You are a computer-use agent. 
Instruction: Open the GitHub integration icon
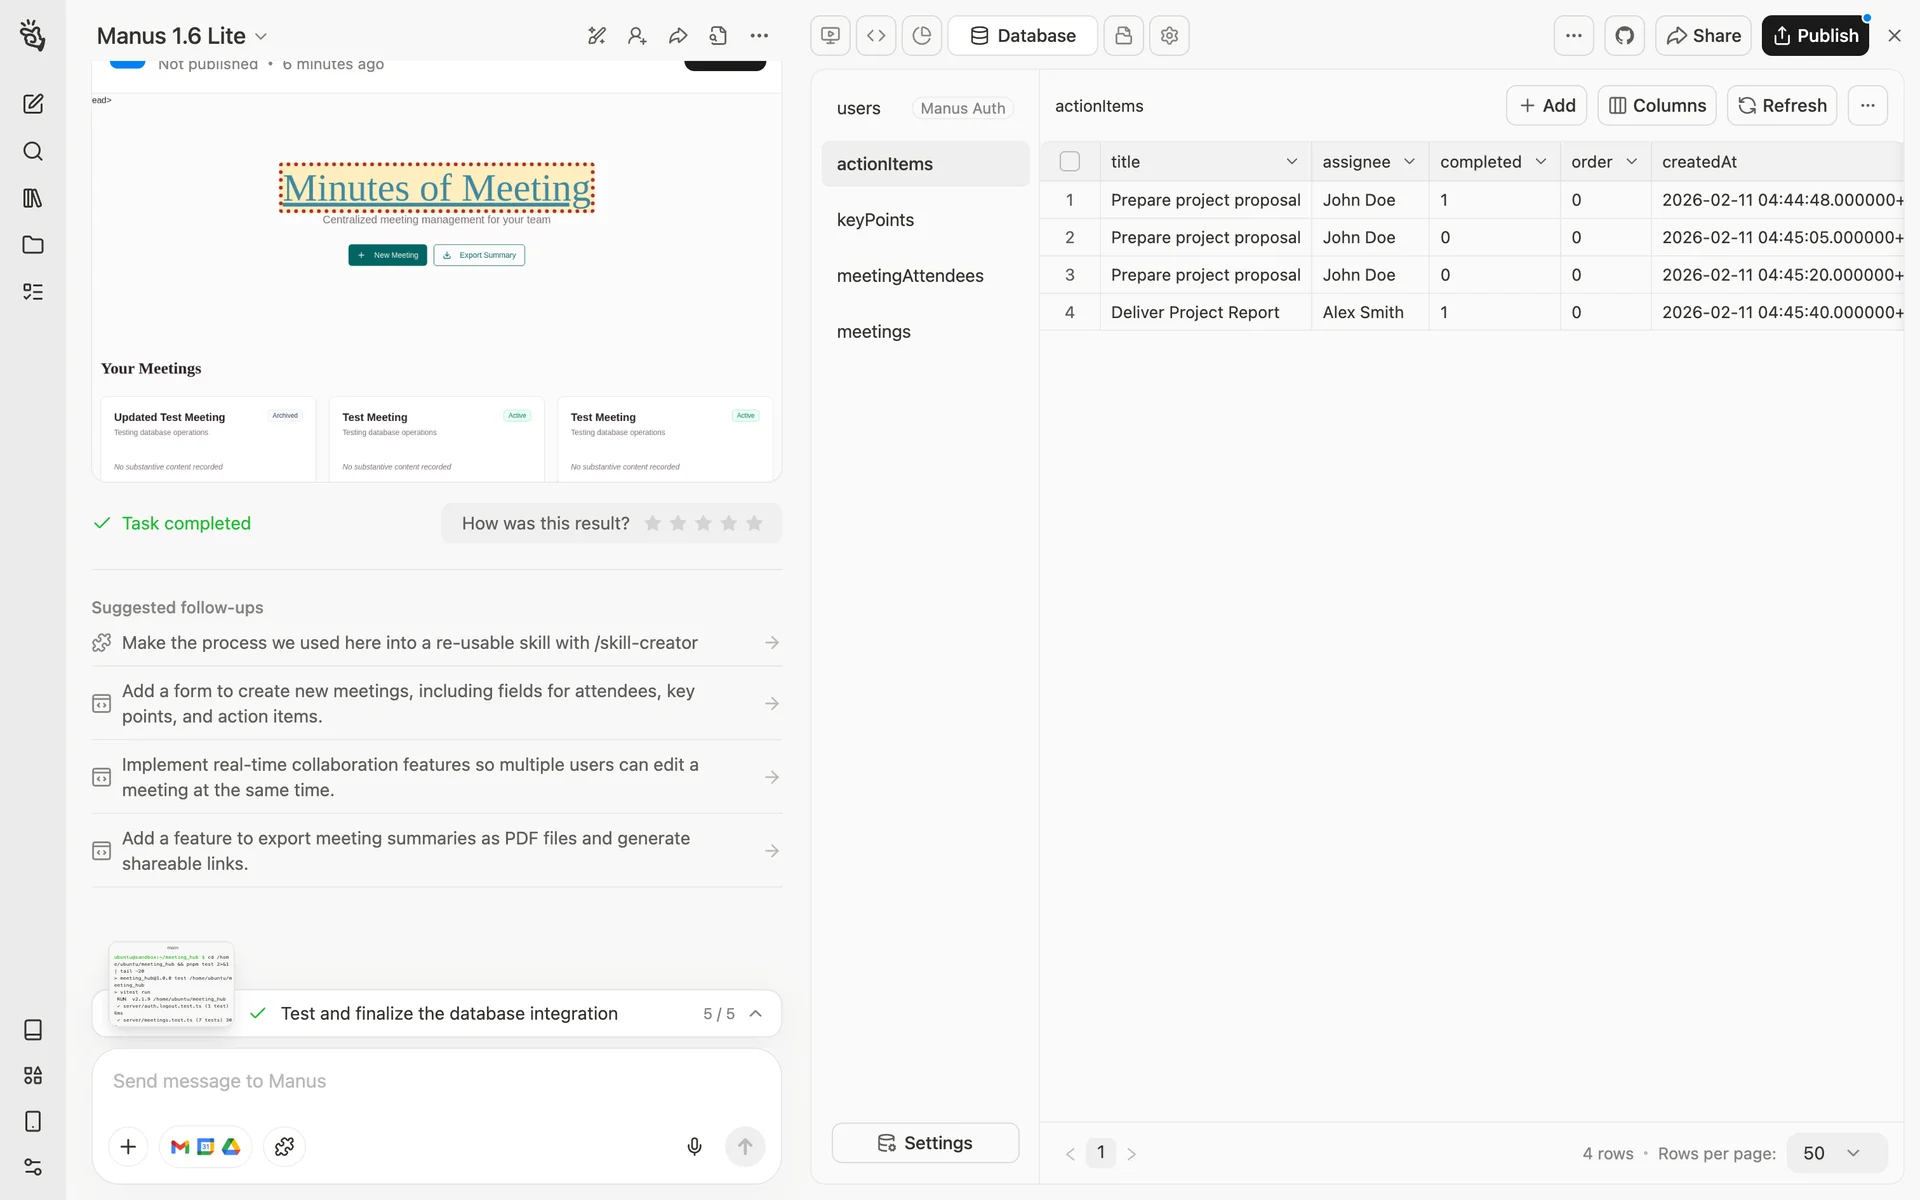pos(1624,36)
